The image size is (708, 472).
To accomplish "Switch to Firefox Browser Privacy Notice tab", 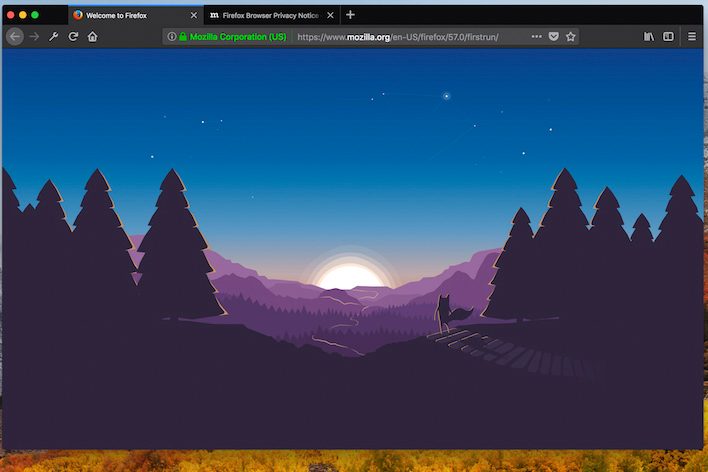I will (272, 15).
